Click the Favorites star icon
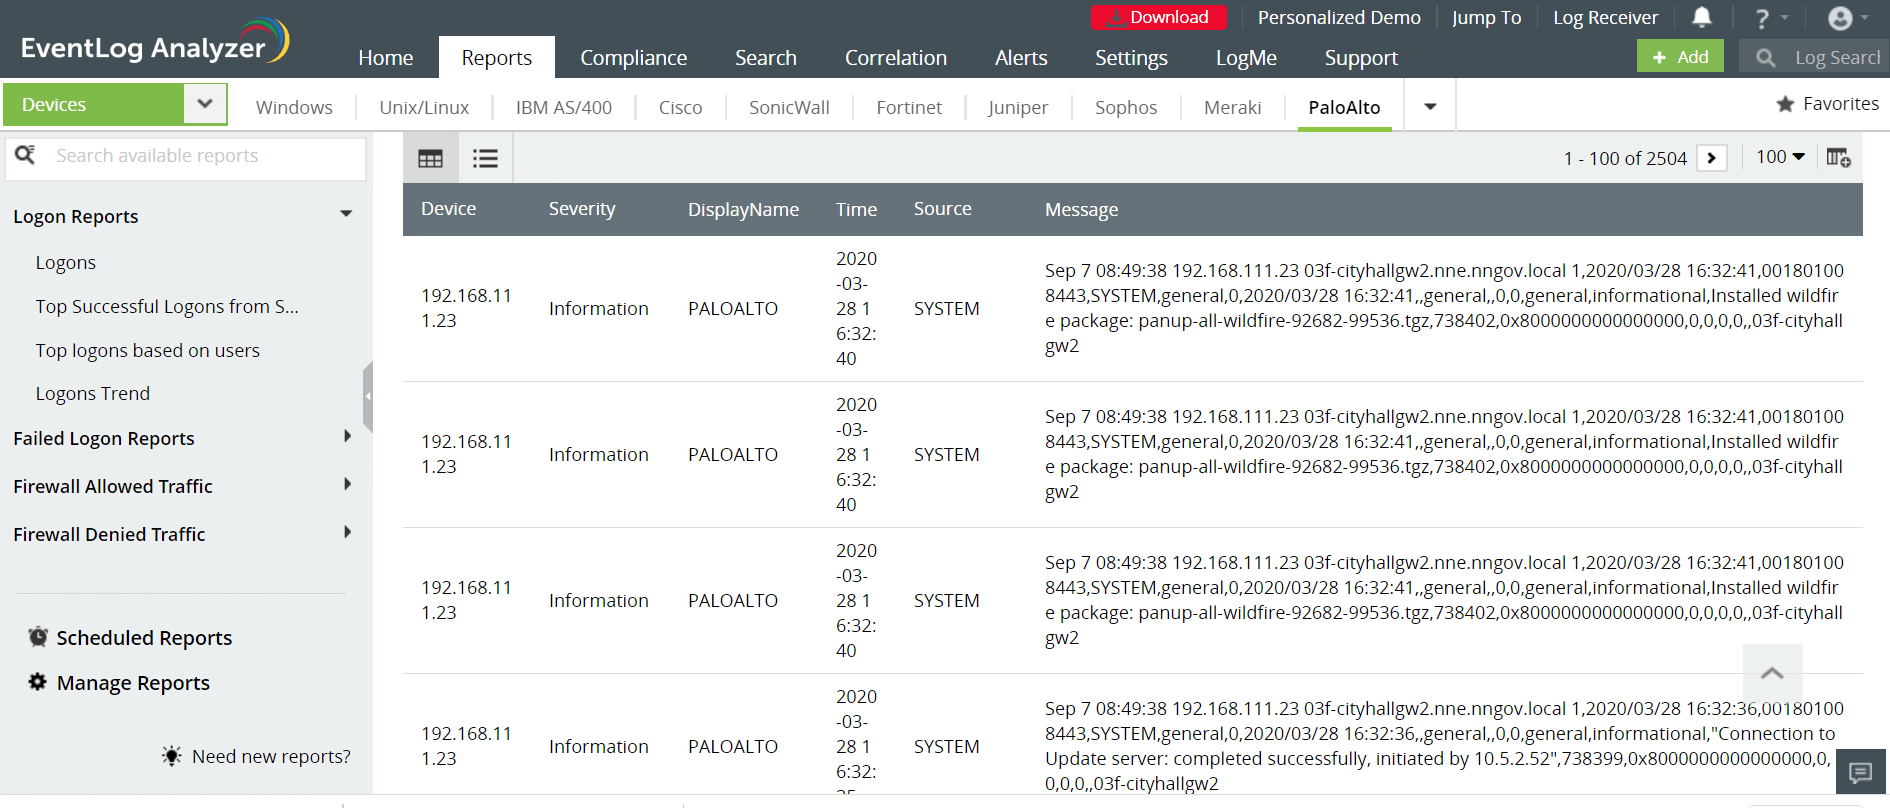The image size is (1890, 808). (x=1785, y=104)
